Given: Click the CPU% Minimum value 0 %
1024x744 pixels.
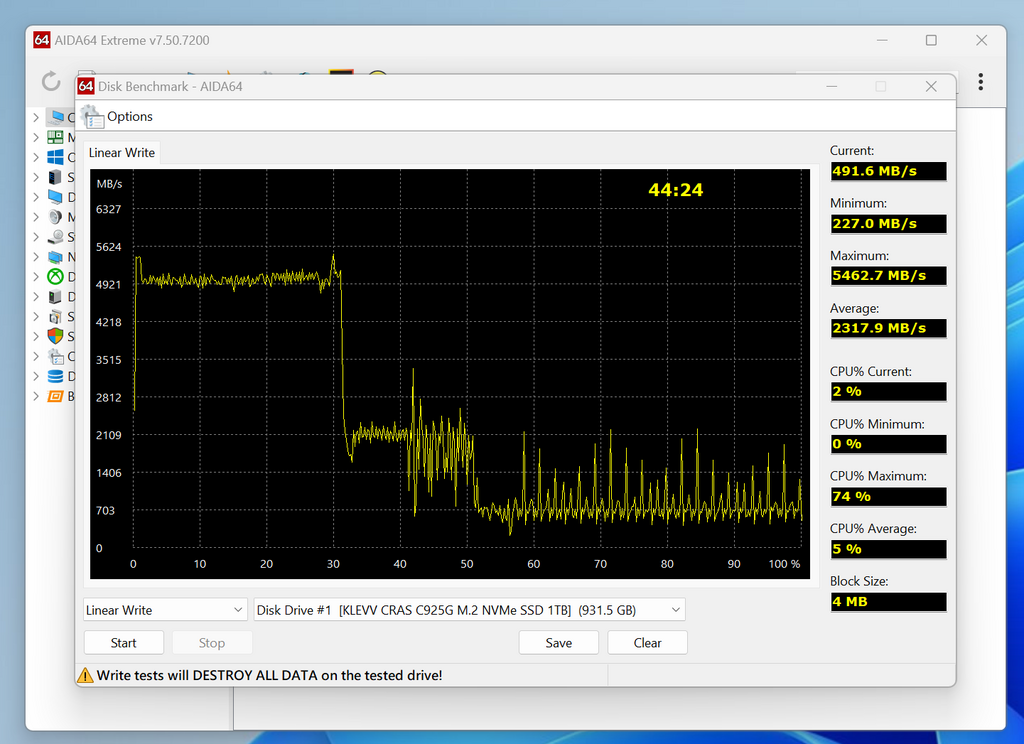Looking at the screenshot, I should pos(888,444).
